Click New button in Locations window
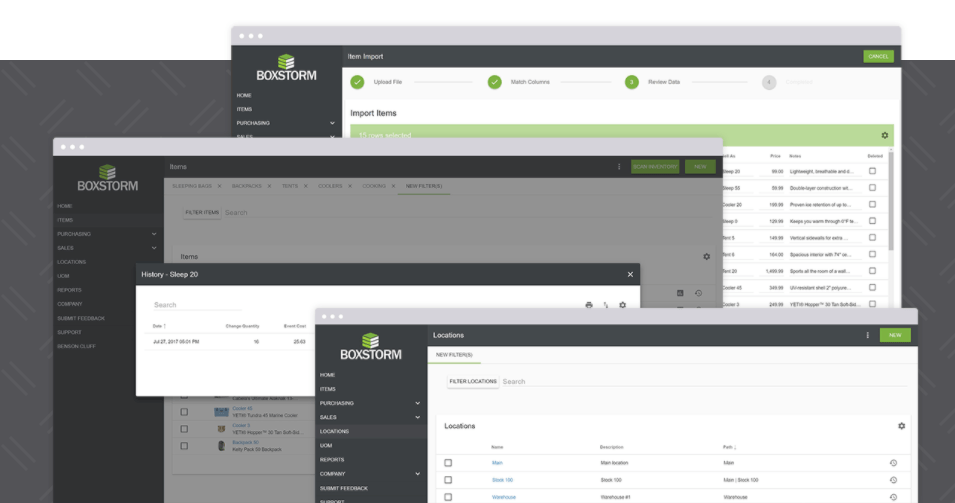The width and height of the screenshot is (955, 503). pos(895,336)
